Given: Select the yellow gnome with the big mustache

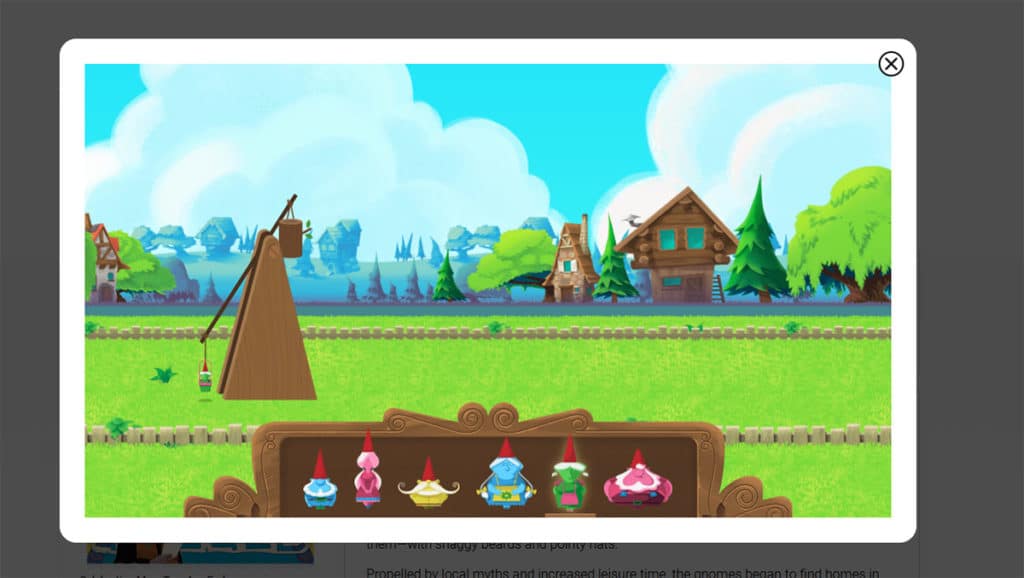Looking at the screenshot, I should pos(430,485).
